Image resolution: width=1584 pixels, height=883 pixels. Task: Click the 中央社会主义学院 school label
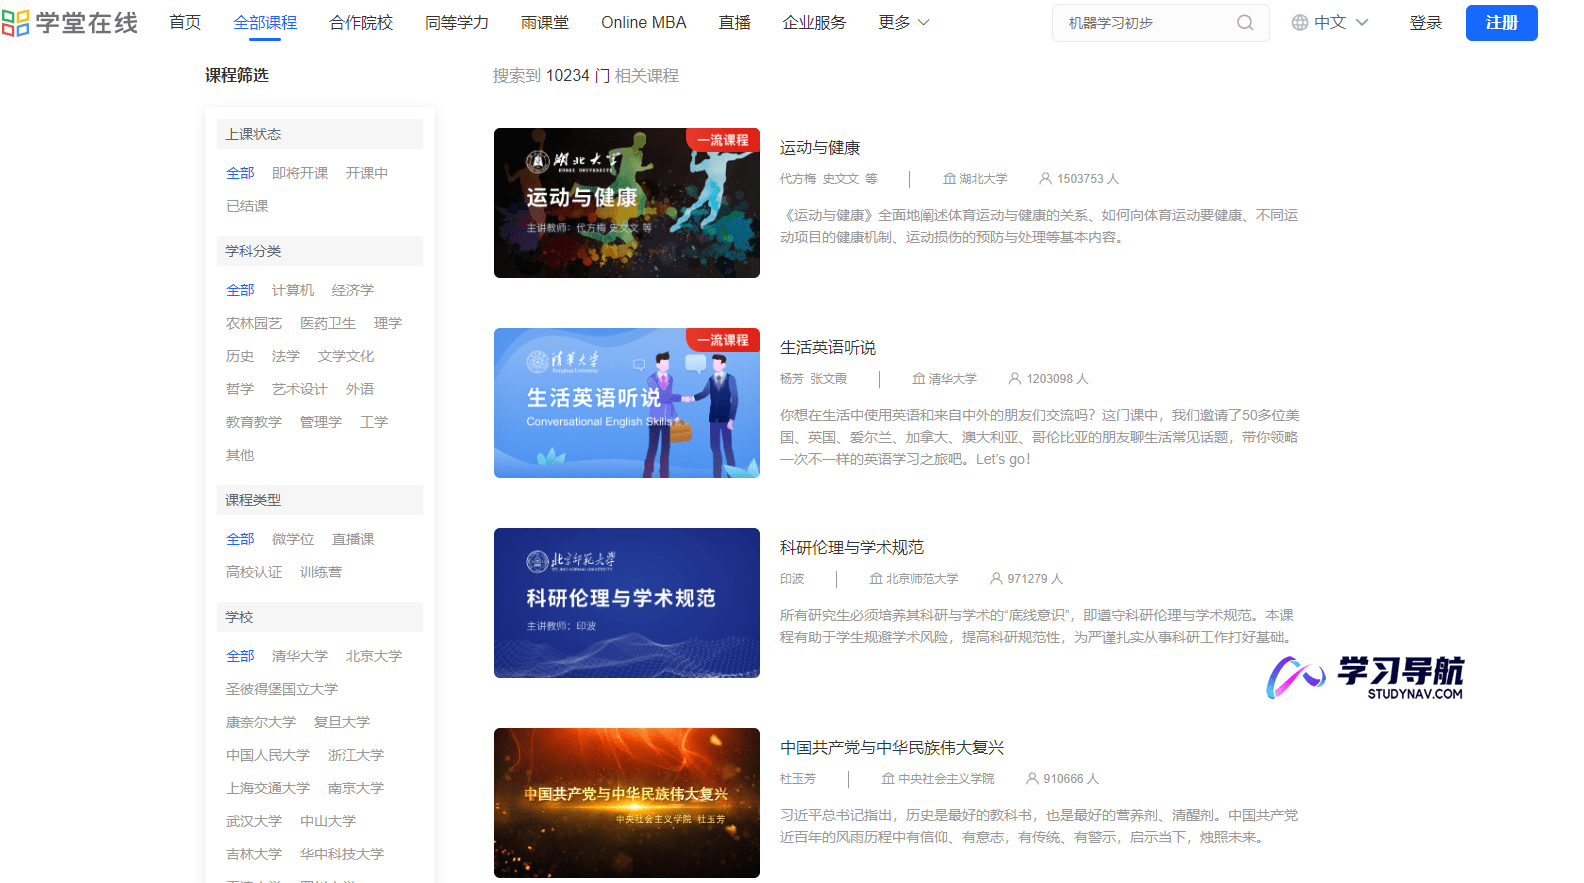pyautogui.click(x=946, y=779)
